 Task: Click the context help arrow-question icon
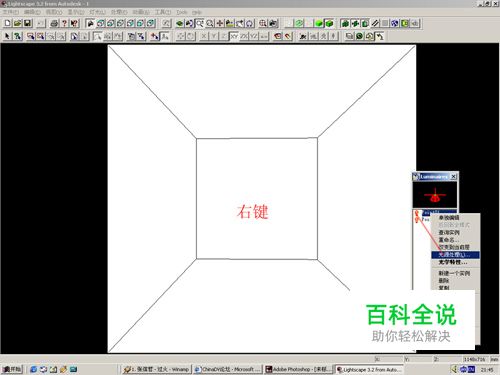point(74,23)
